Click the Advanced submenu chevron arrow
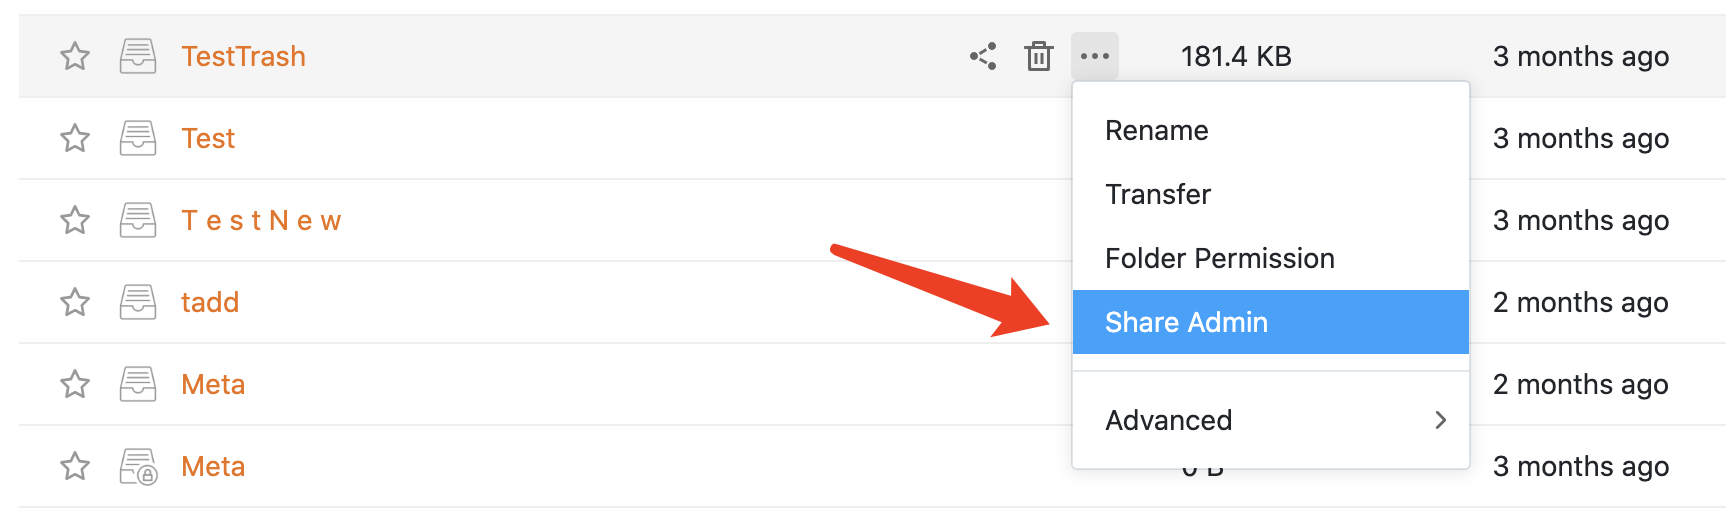 click(1440, 420)
